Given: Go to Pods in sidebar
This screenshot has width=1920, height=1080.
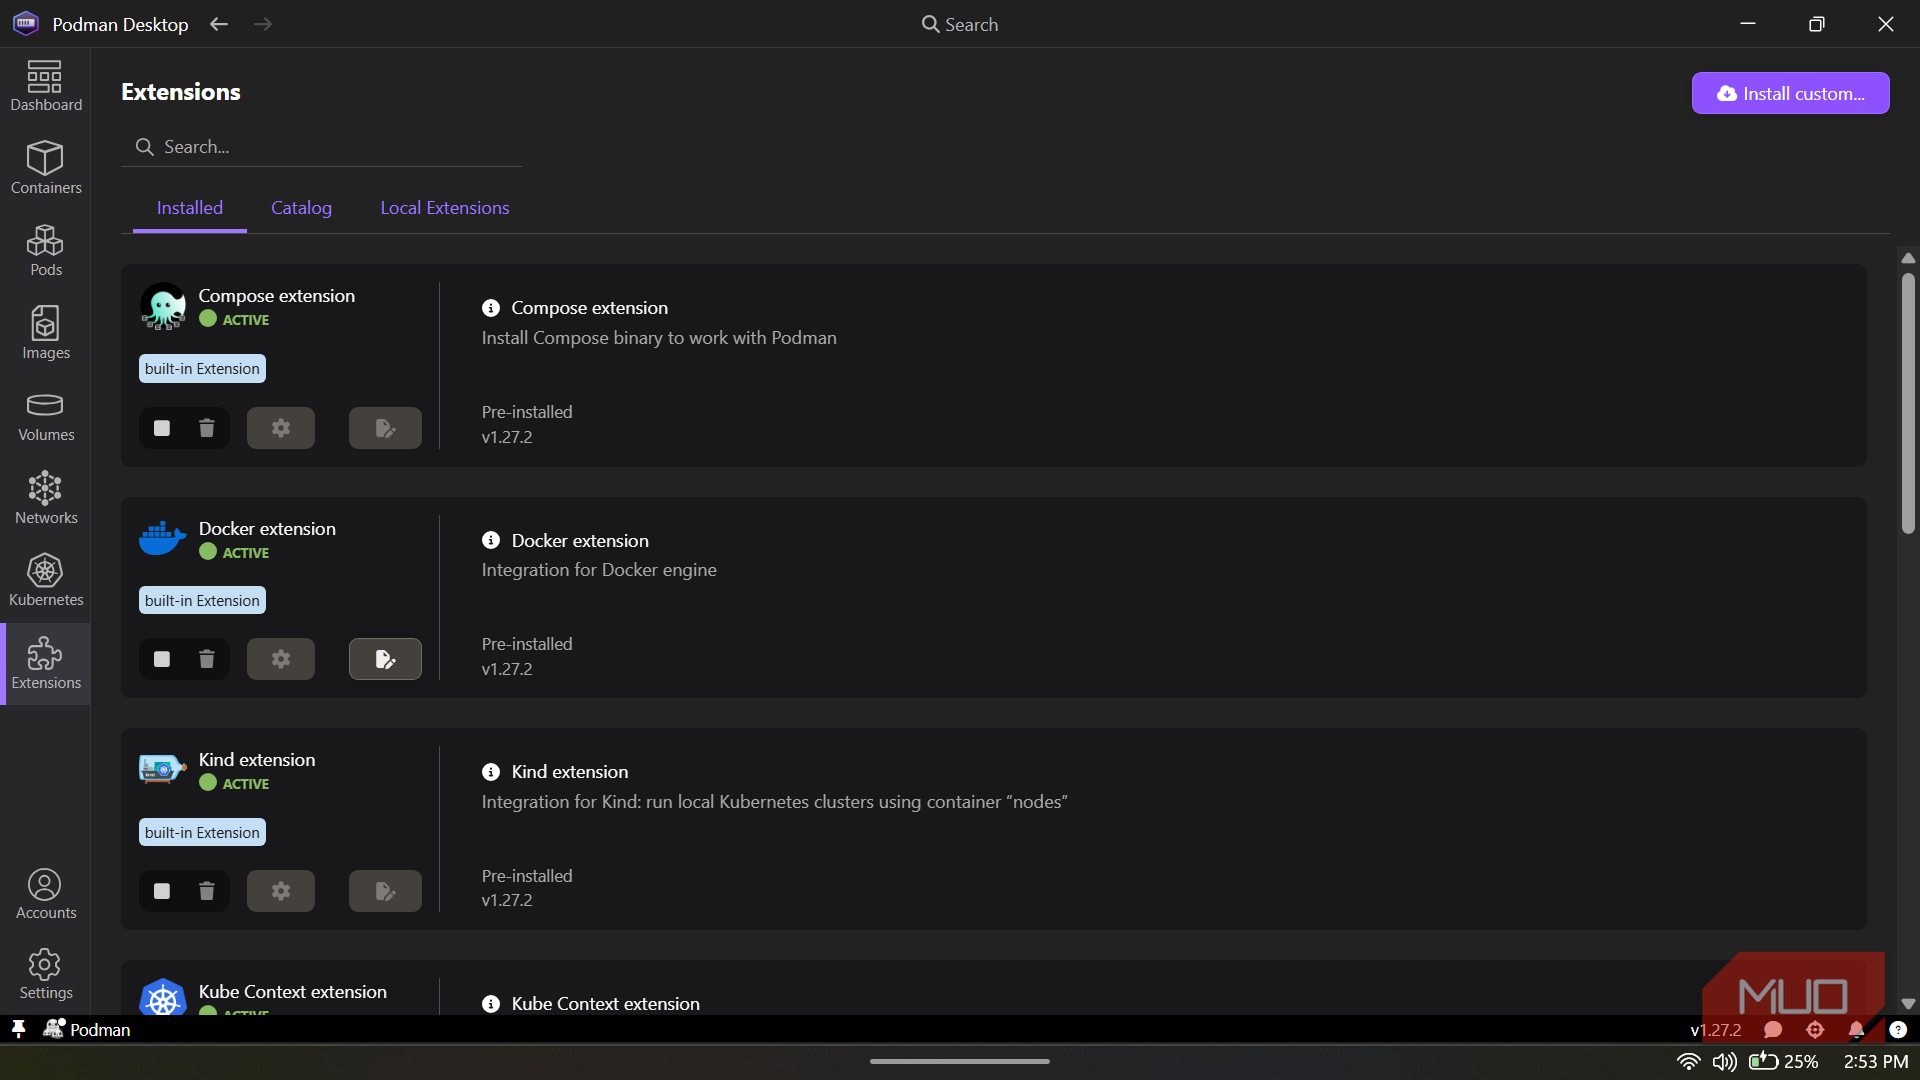Looking at the screenshot, I should (45, 250).
